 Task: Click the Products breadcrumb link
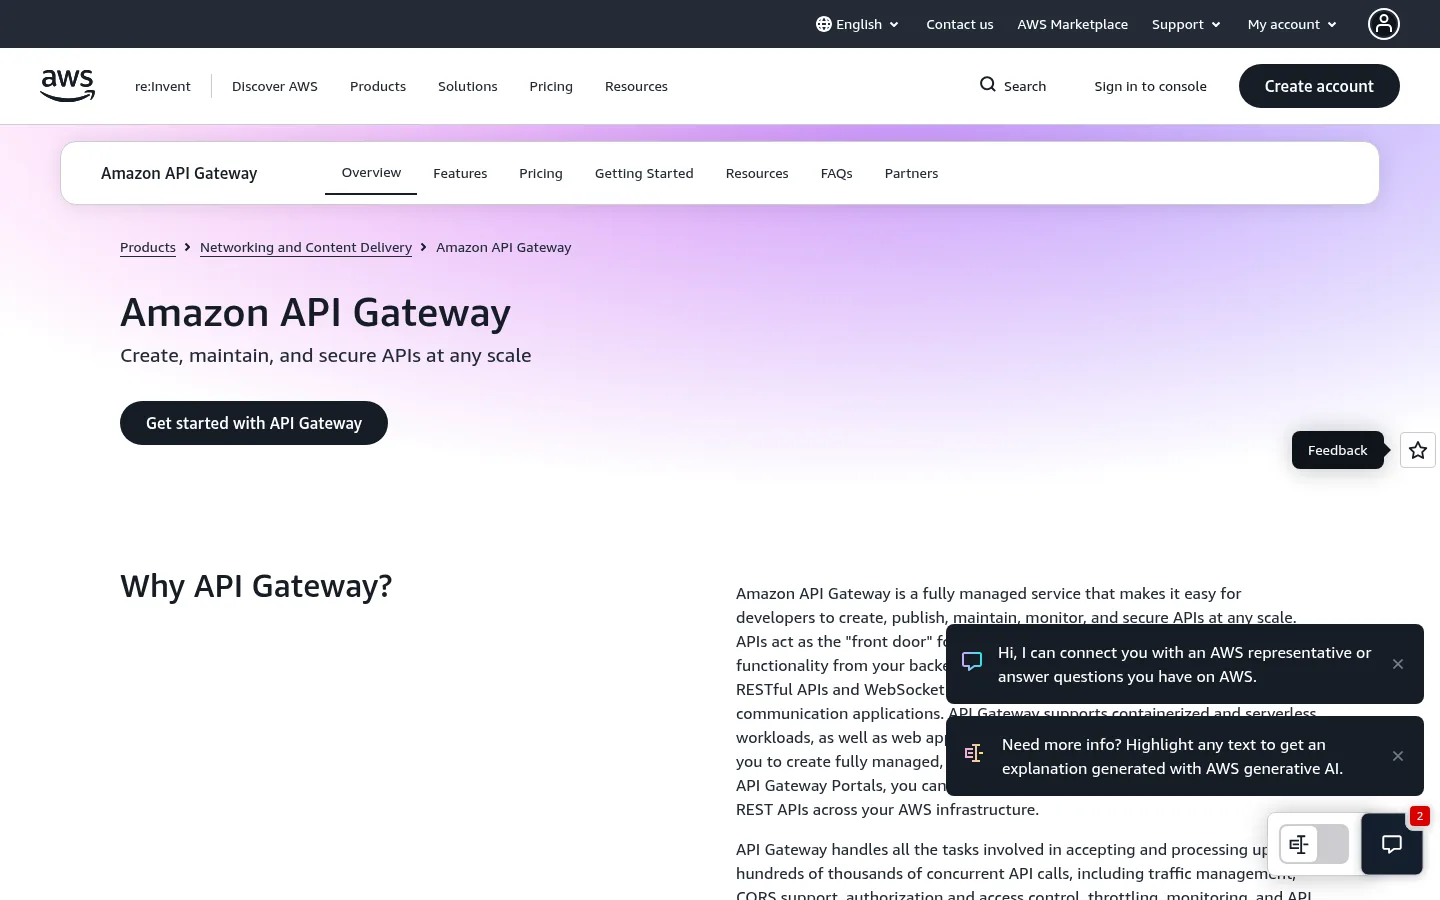[148, 247]
